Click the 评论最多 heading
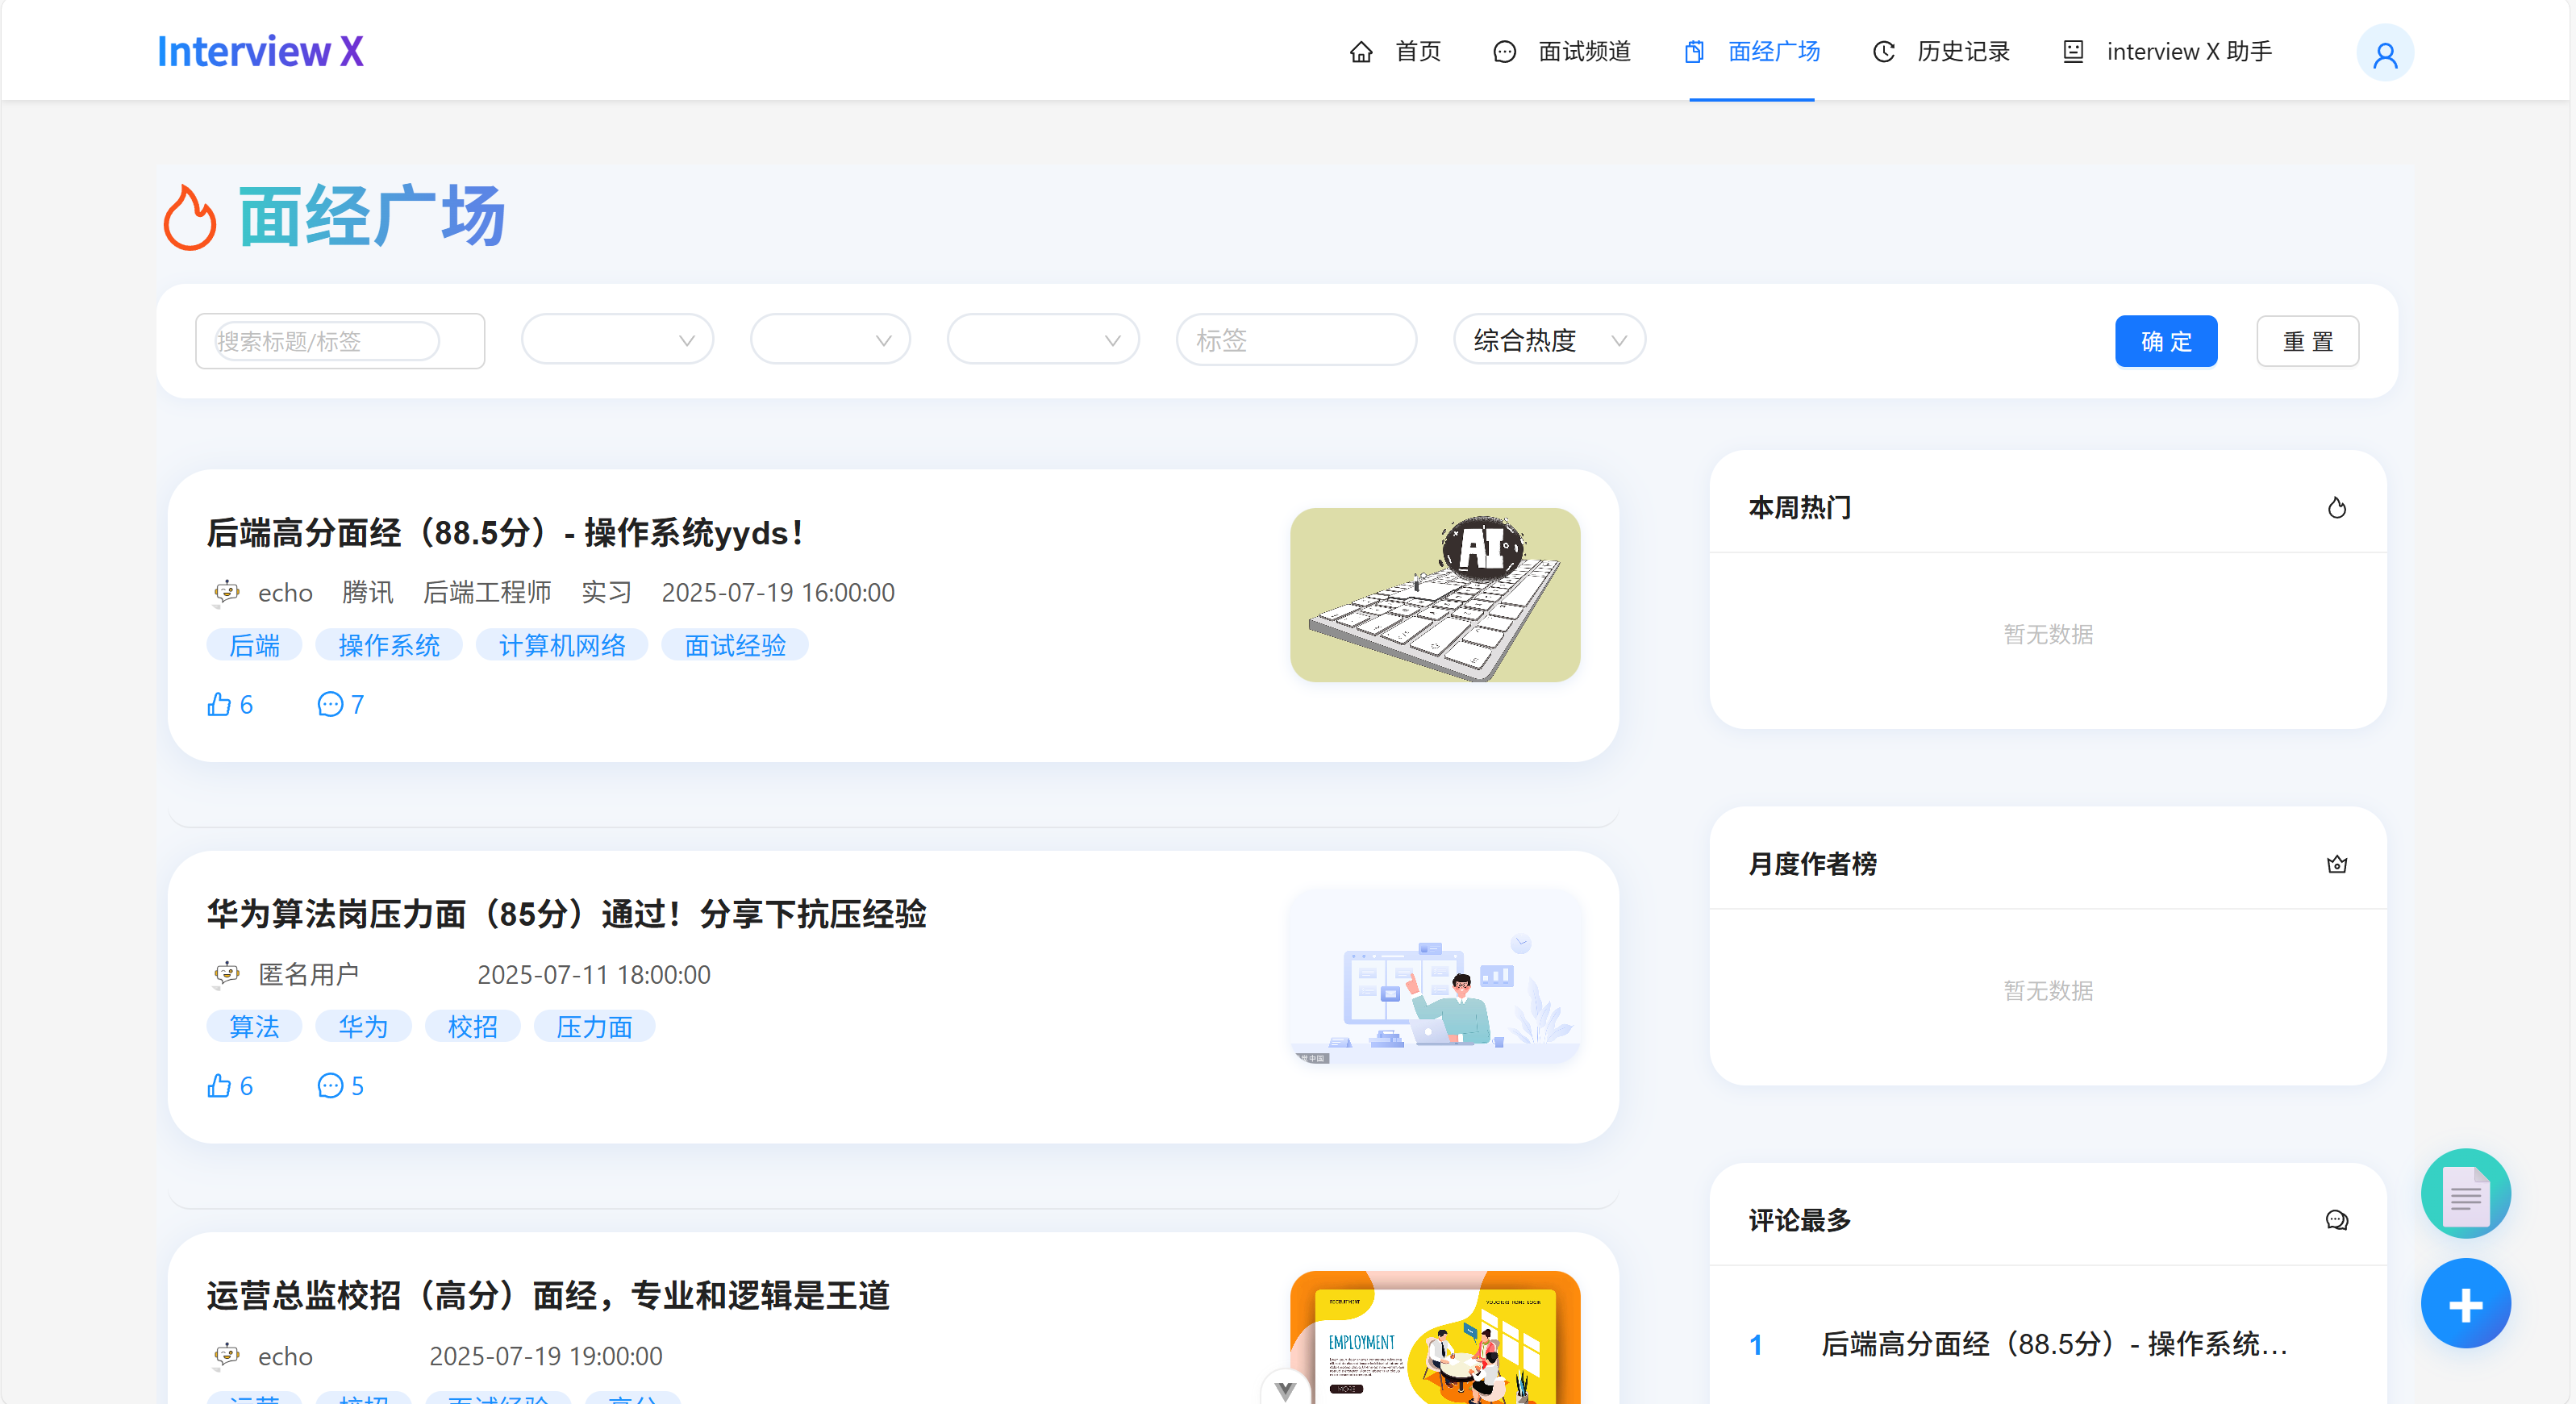This screenshot has height=1404, width=2576. click(x=1800, y=1220)
